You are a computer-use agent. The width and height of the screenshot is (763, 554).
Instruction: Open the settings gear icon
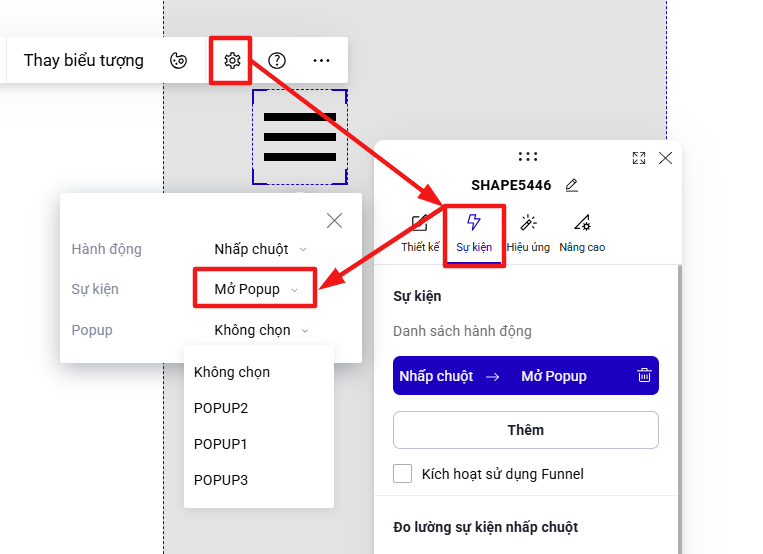[x=232, y=61]
